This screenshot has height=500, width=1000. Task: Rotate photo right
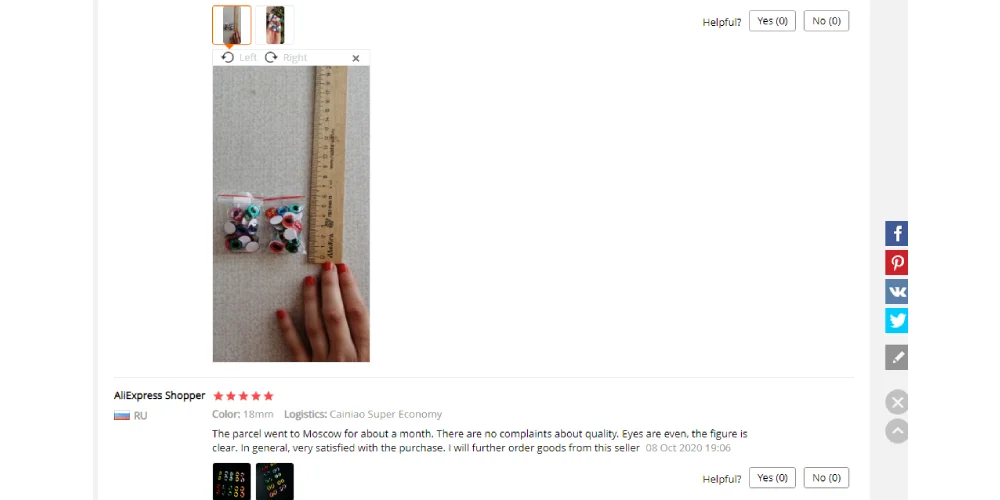(286, 57)
